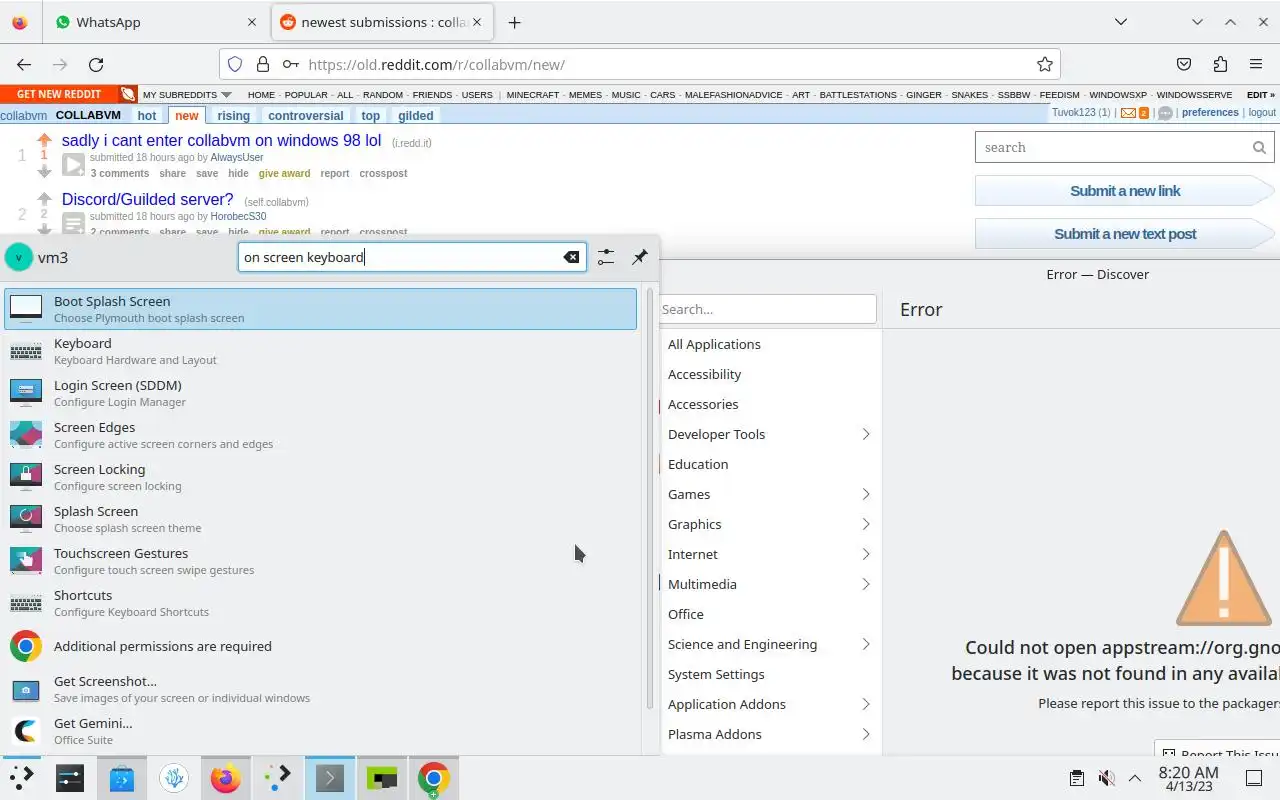Open the Screen Edges settings icon
1280x800 pixels.
(26, 435)
